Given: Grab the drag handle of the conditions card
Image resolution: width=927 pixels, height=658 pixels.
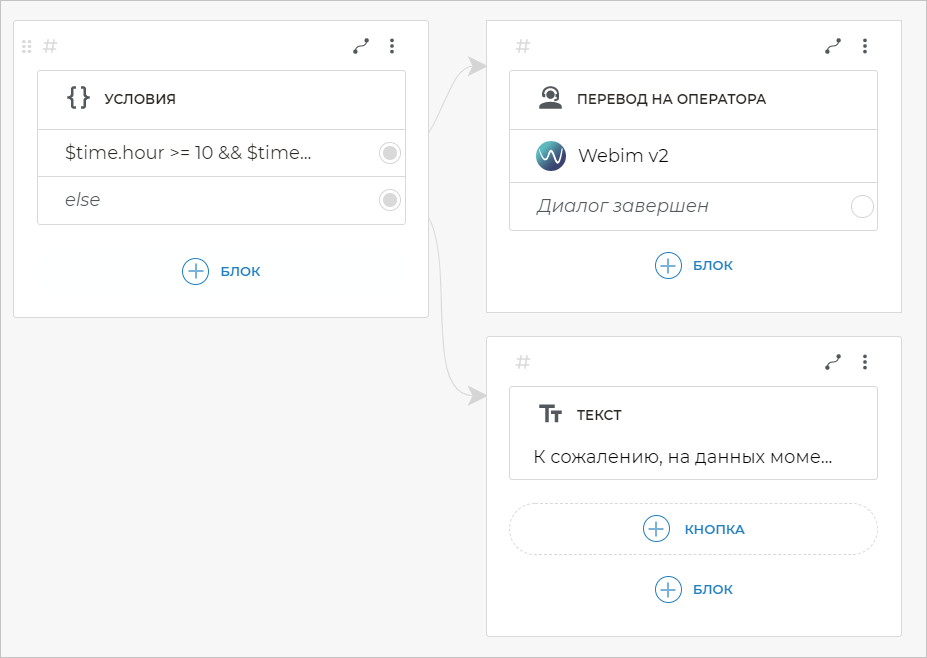Looking at the screenshot, I should 27,46.
